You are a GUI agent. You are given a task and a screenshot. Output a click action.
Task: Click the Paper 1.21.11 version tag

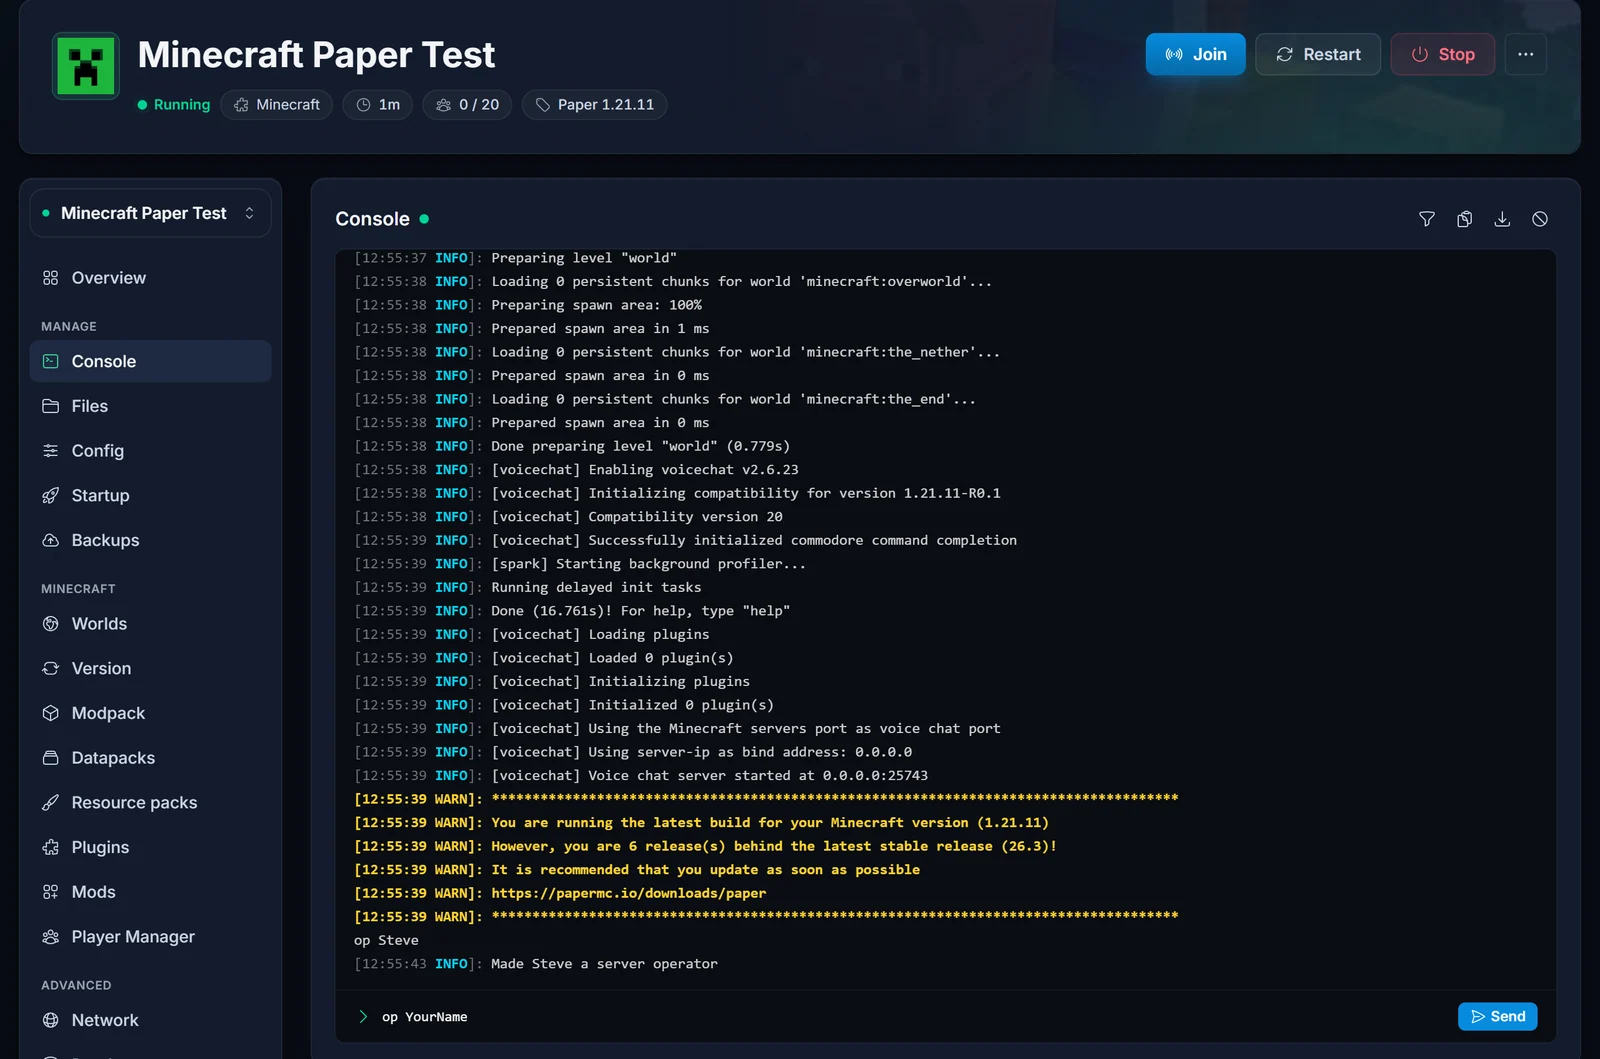[x=594, y=105]
